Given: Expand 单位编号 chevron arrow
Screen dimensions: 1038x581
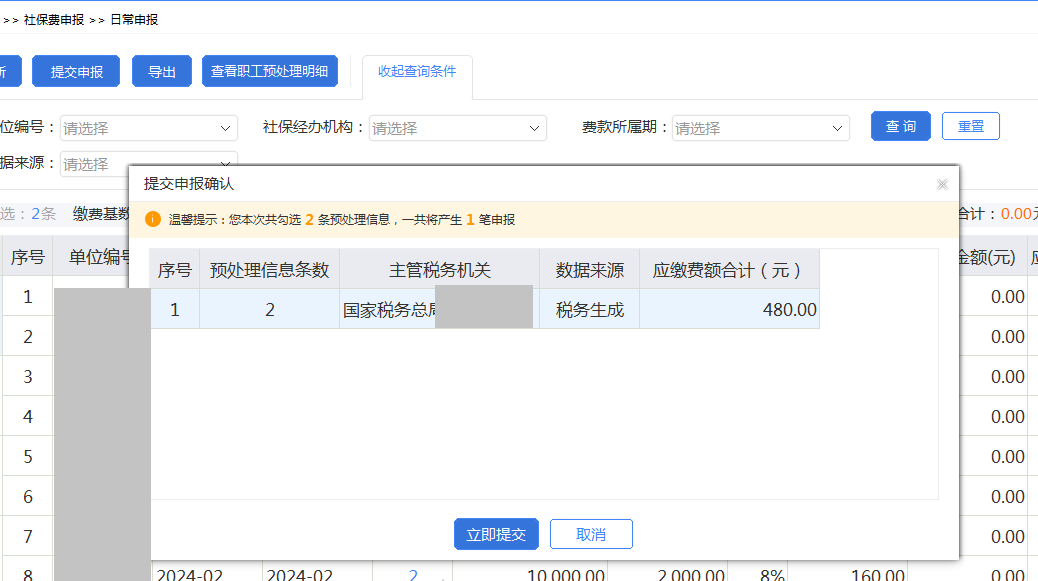Looking at the screenshot, I should (225, 128).
